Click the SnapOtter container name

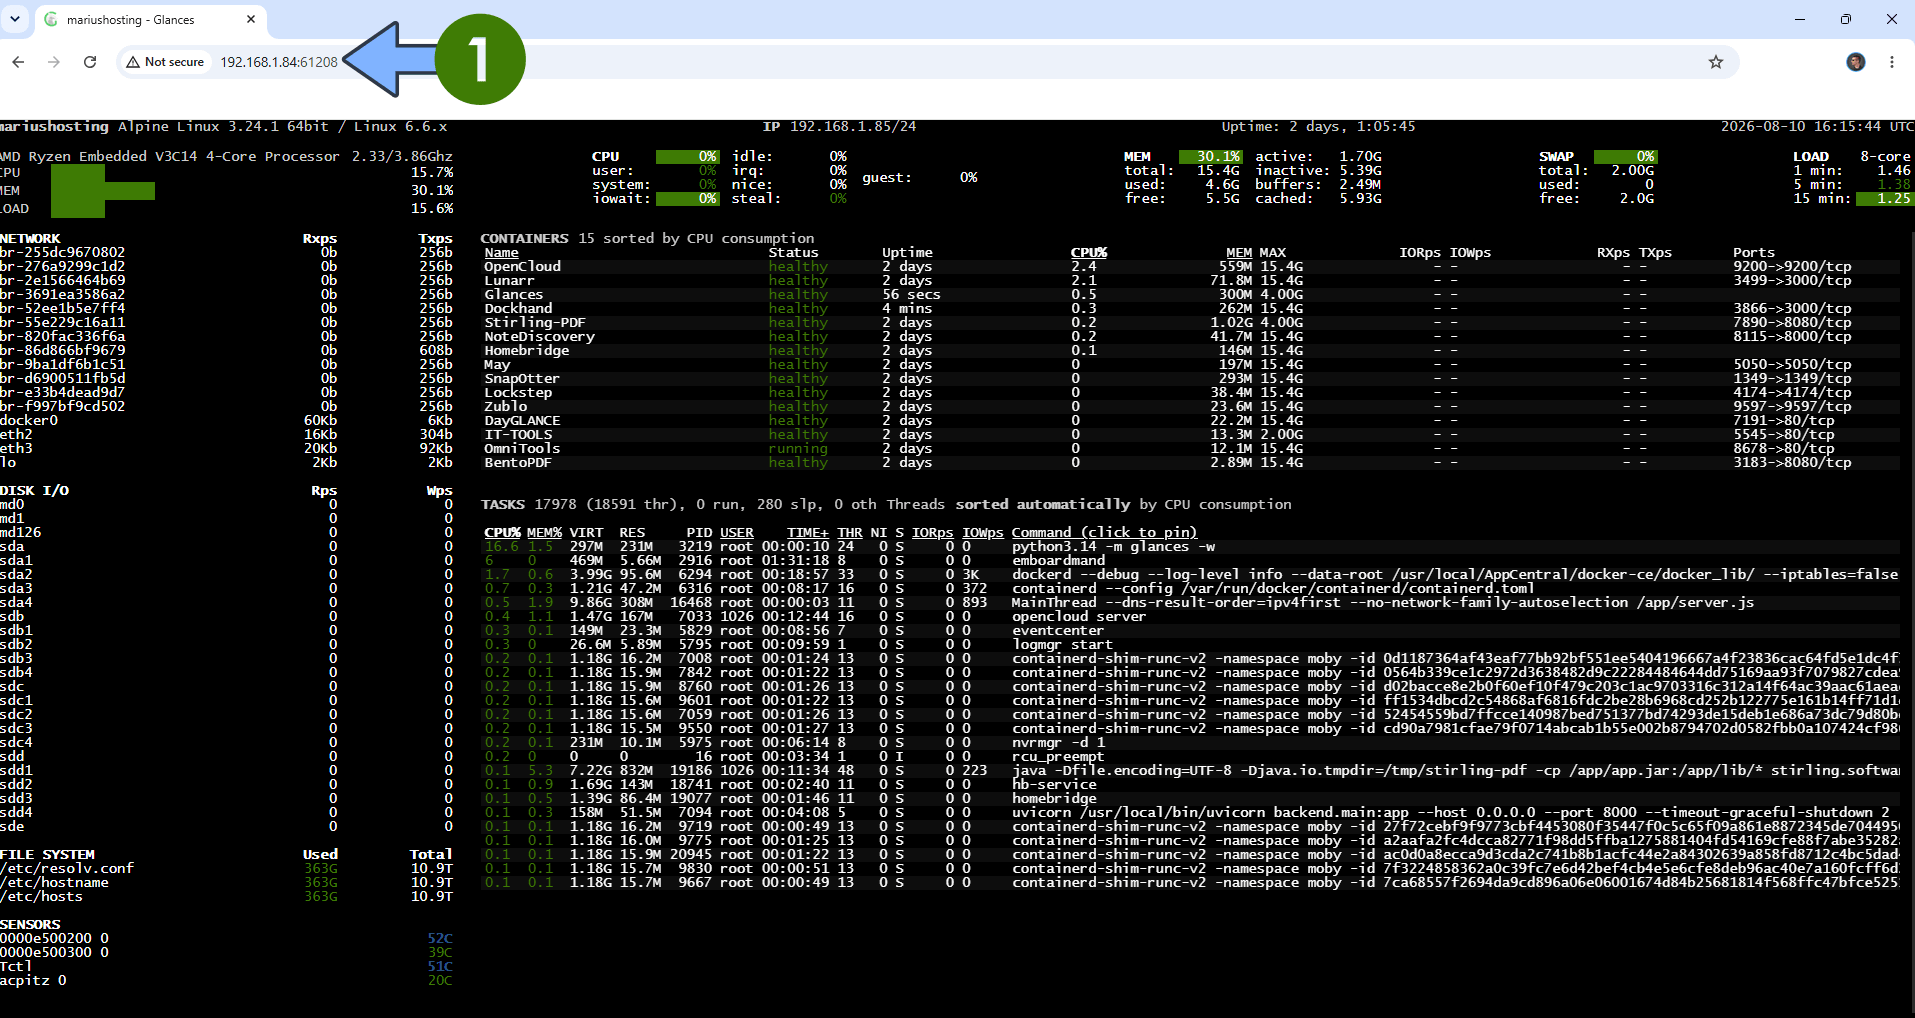[x=522, y=379]
